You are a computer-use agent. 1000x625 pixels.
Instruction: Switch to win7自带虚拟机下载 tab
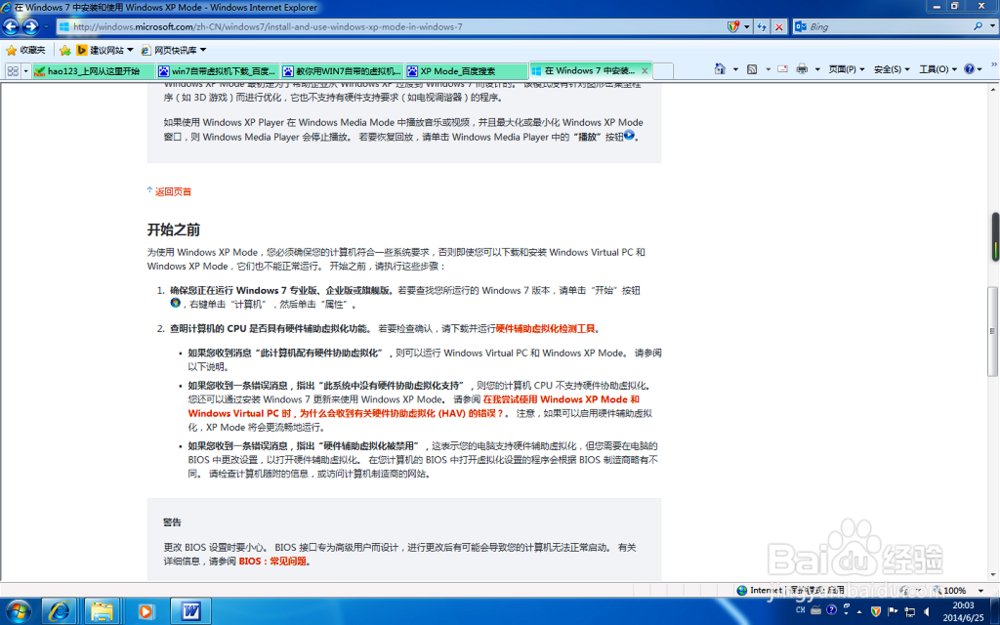pyautogui.click(x=217, y=71)
